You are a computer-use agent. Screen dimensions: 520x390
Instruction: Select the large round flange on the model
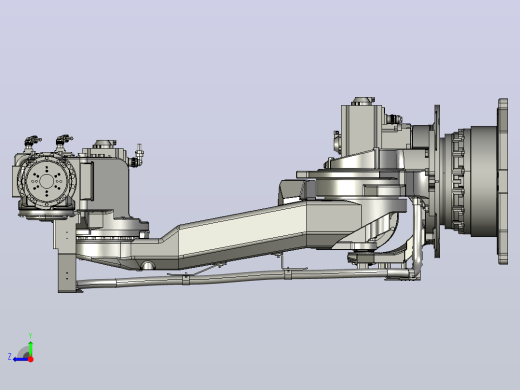503,181
